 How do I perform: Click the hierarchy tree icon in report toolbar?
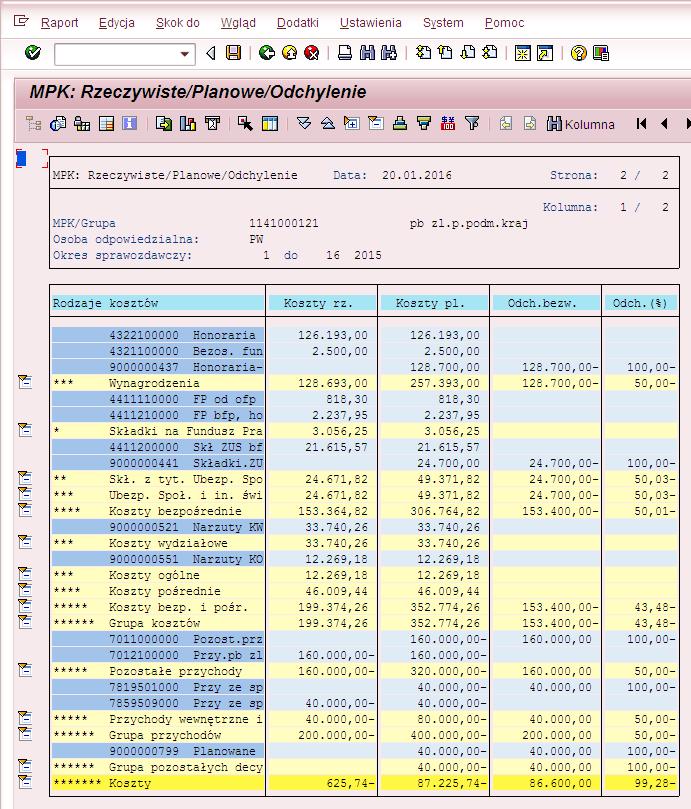(34, 123)
